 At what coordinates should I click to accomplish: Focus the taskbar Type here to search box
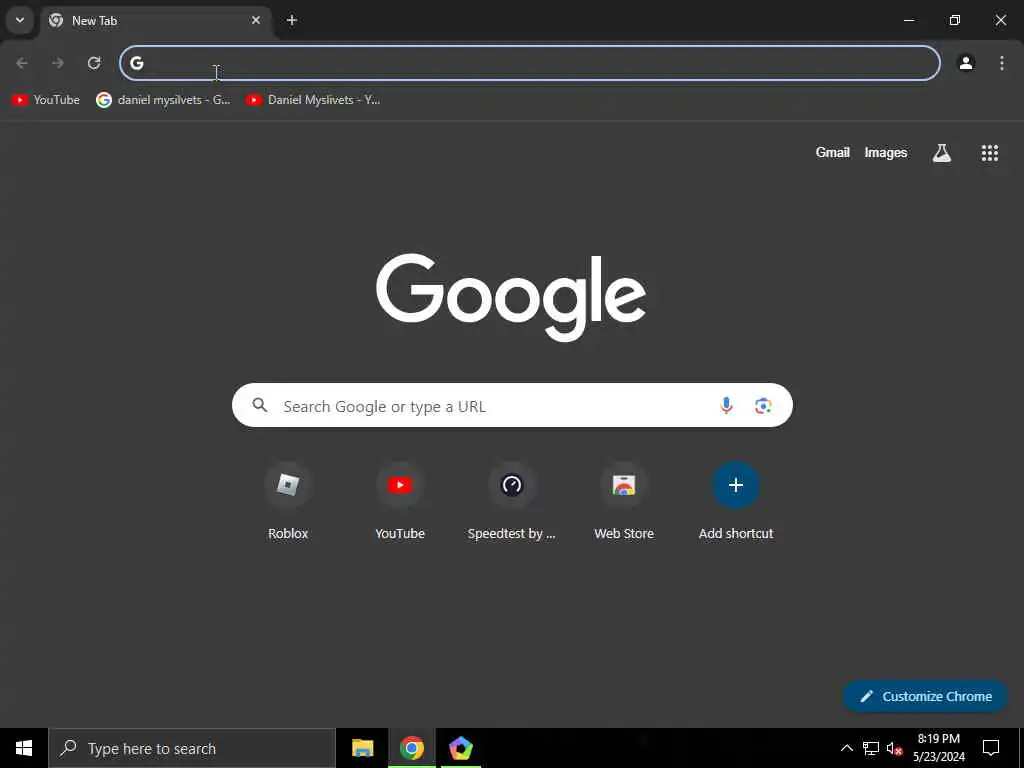192,748
